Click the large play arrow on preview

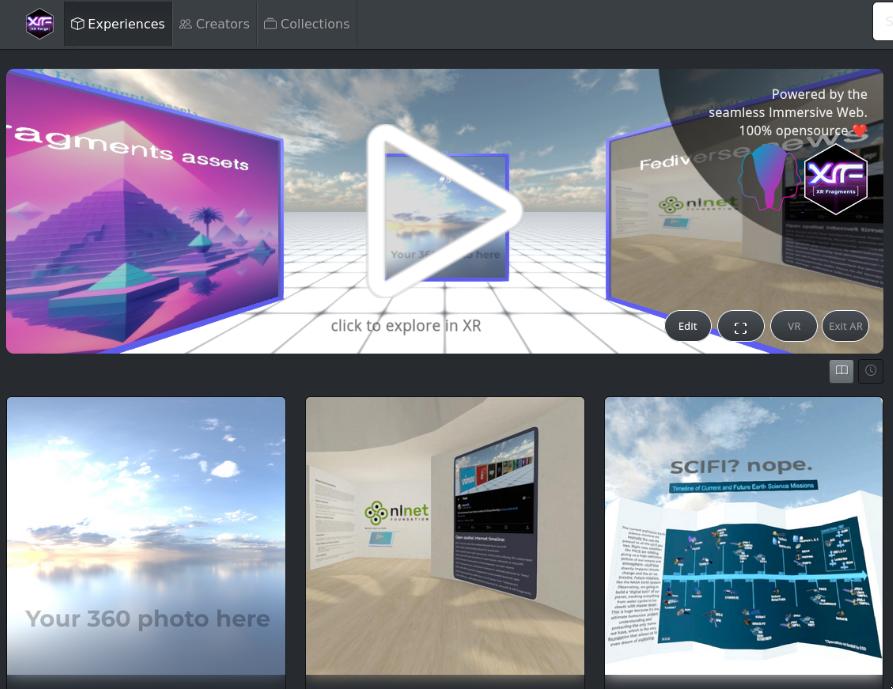coord(444,211)
